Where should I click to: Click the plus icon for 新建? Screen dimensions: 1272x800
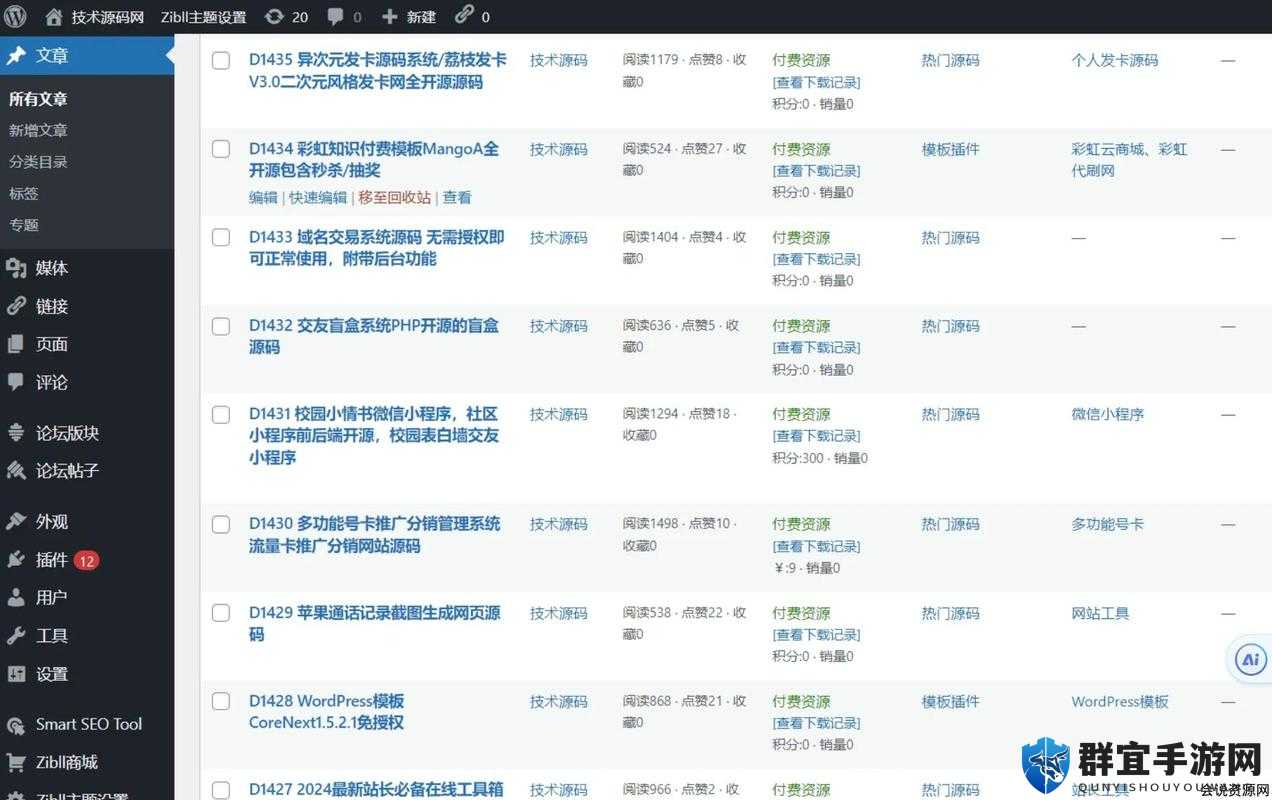(x=390, y=17)
